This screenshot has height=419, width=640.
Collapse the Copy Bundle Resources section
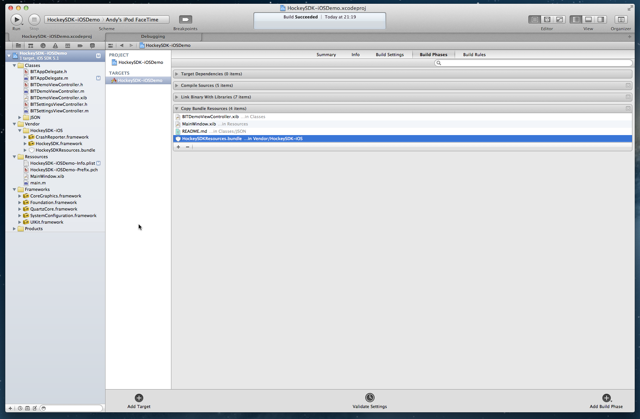point(177,108)
